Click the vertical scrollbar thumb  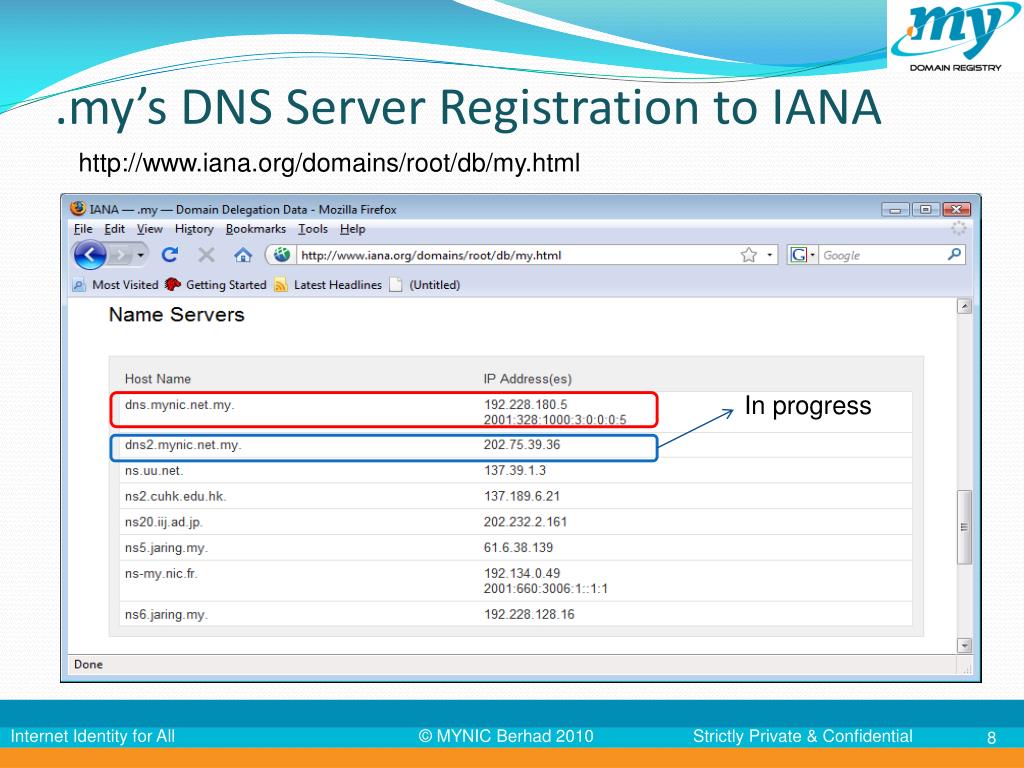point(964,526)
